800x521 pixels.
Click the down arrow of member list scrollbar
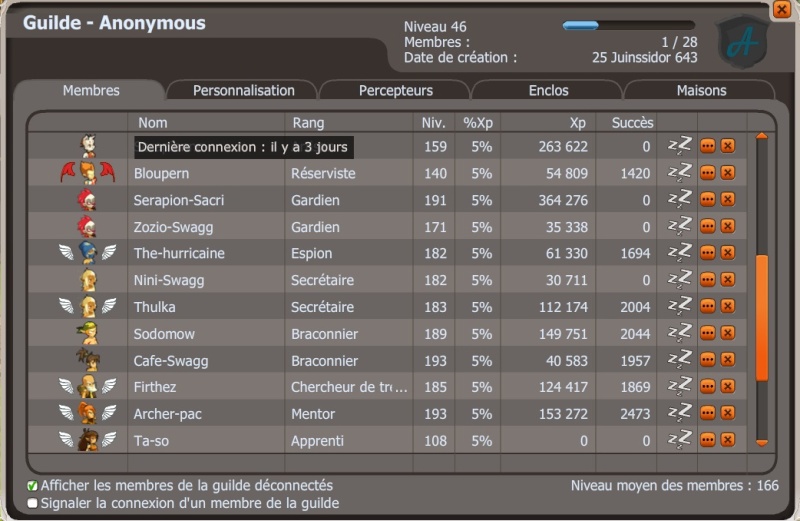tap(762, 442)
